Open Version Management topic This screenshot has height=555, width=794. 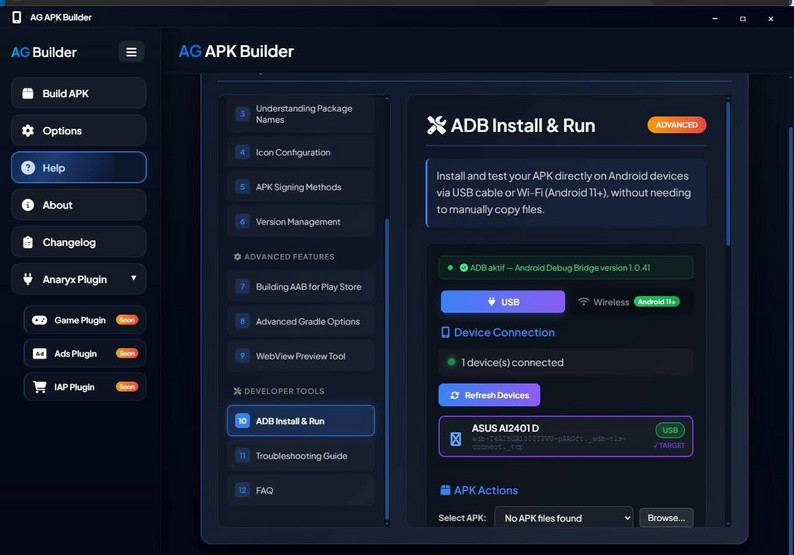[301, 222]
